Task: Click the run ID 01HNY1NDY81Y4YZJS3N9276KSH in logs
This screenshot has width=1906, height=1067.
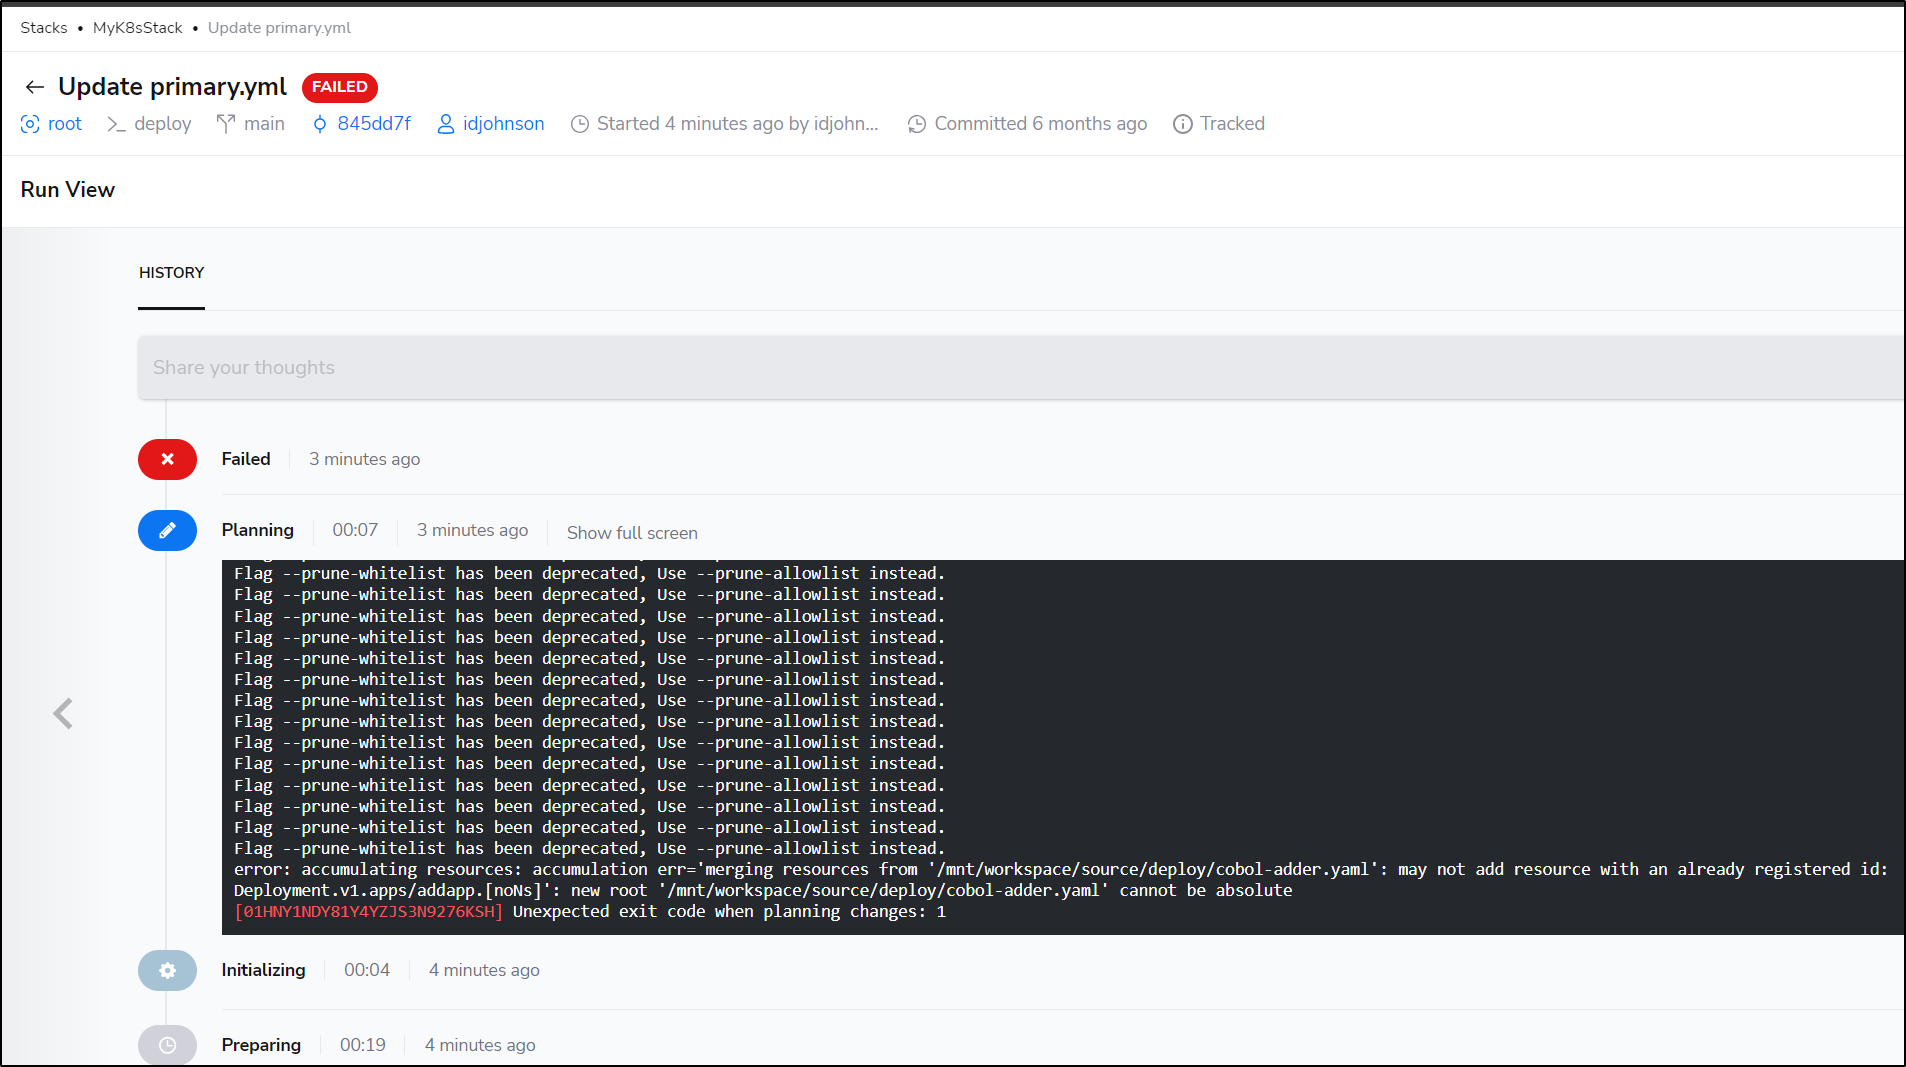Action: click(x=368, y=912)
